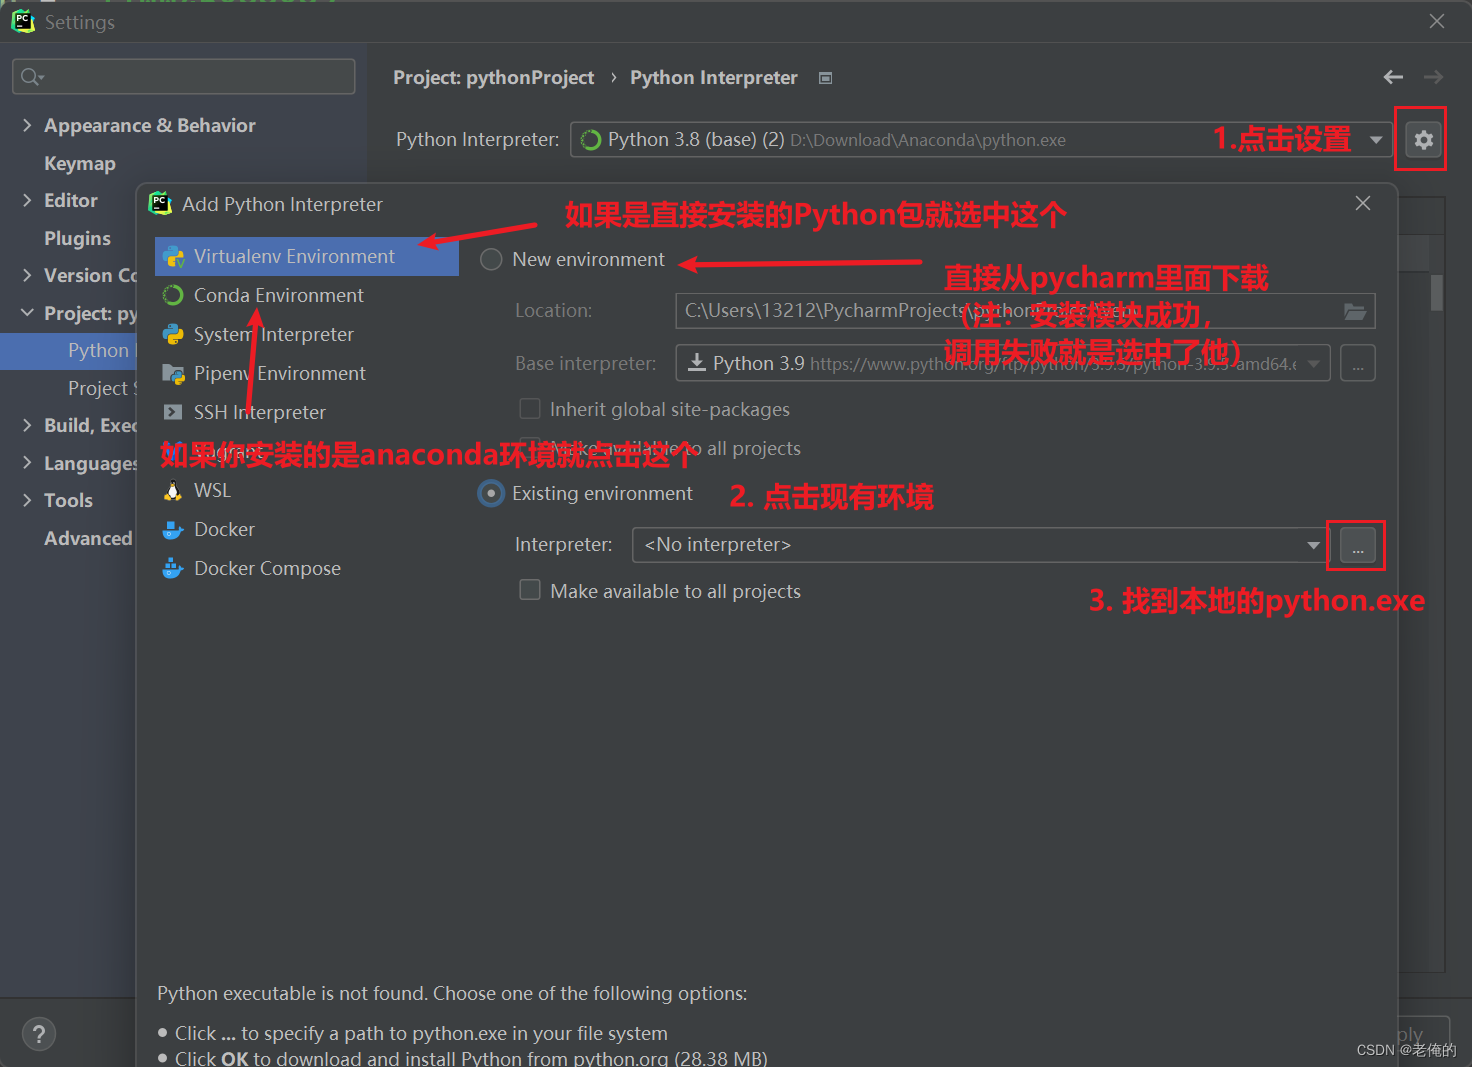Click the folder browse icon in Location
The width and height of the screenshot is (1472, 1067).
pyautogui.click(x=1355, y=311)
